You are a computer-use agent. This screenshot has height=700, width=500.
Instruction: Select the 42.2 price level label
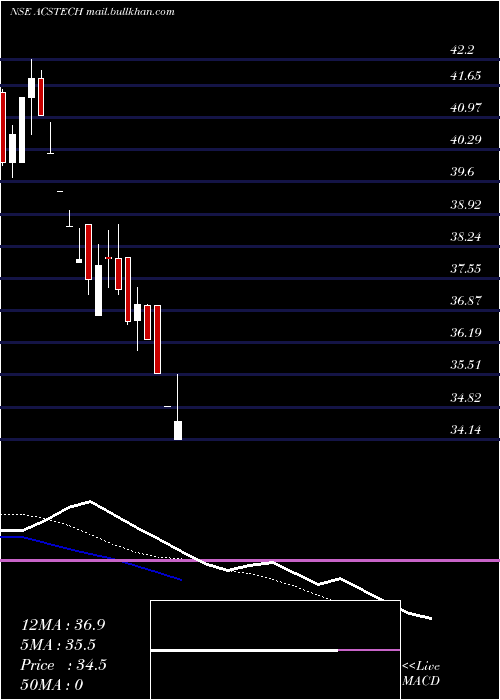pos(462,50)
